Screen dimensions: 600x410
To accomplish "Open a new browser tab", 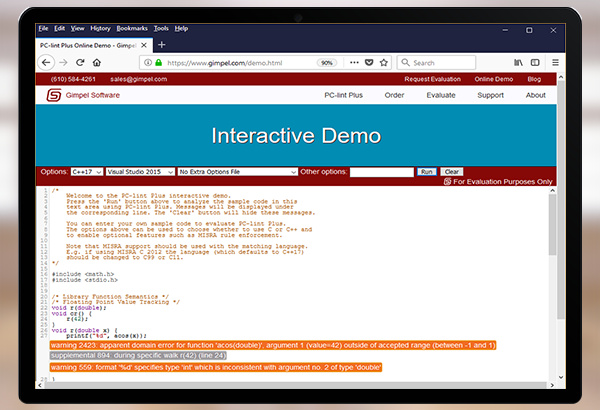I will tap(161, 45).
